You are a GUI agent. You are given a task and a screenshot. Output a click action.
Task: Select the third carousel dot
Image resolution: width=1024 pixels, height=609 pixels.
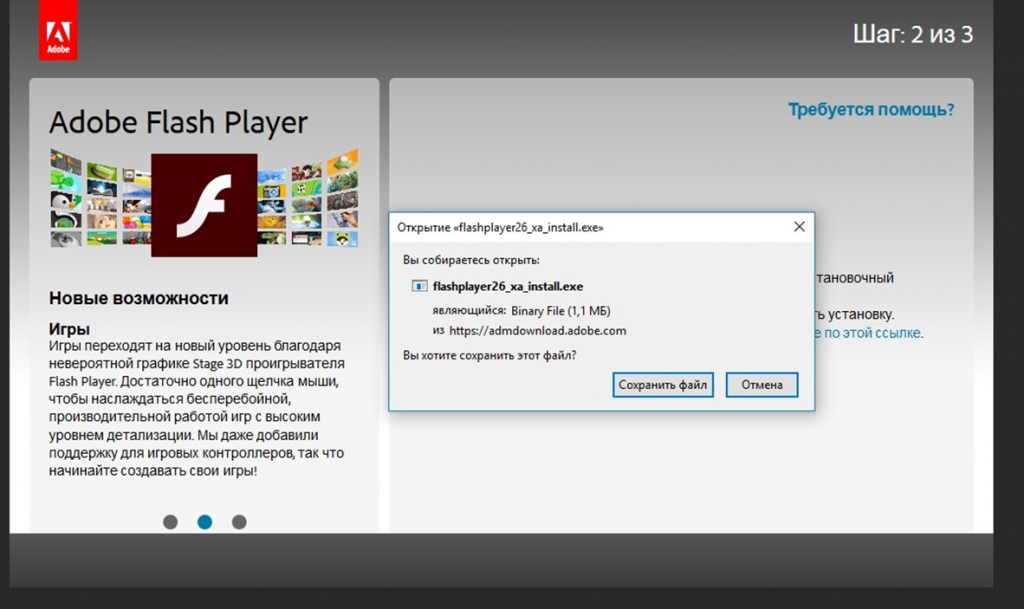[x=239, y=522]
